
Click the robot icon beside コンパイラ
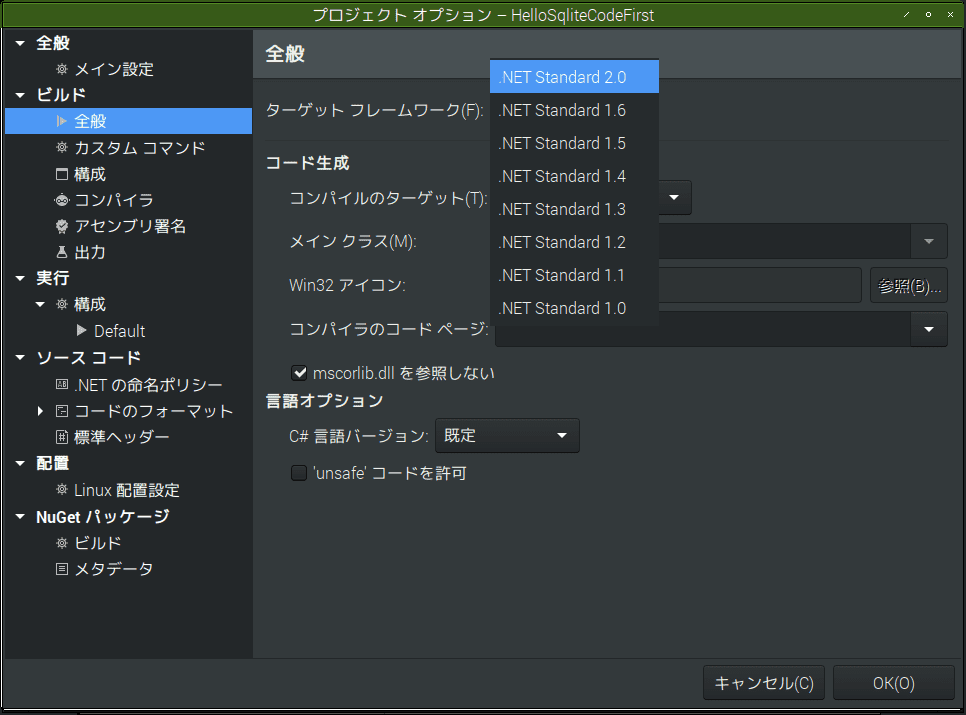(x=62, y=200)
